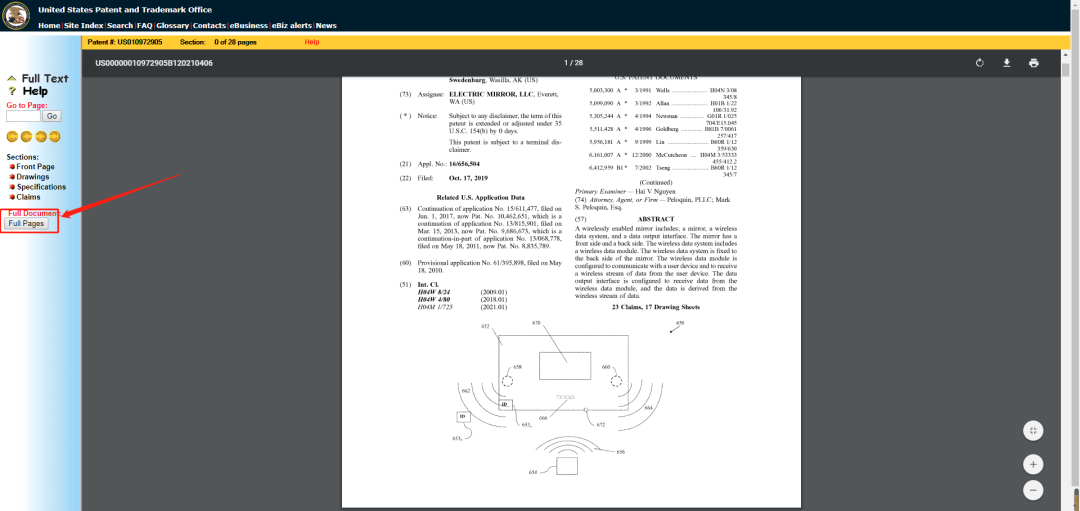Image resolution: width=1080 pixels, height=511 pixels.
Task: Open Glossary in top navigation
Action: click(172, 25)
